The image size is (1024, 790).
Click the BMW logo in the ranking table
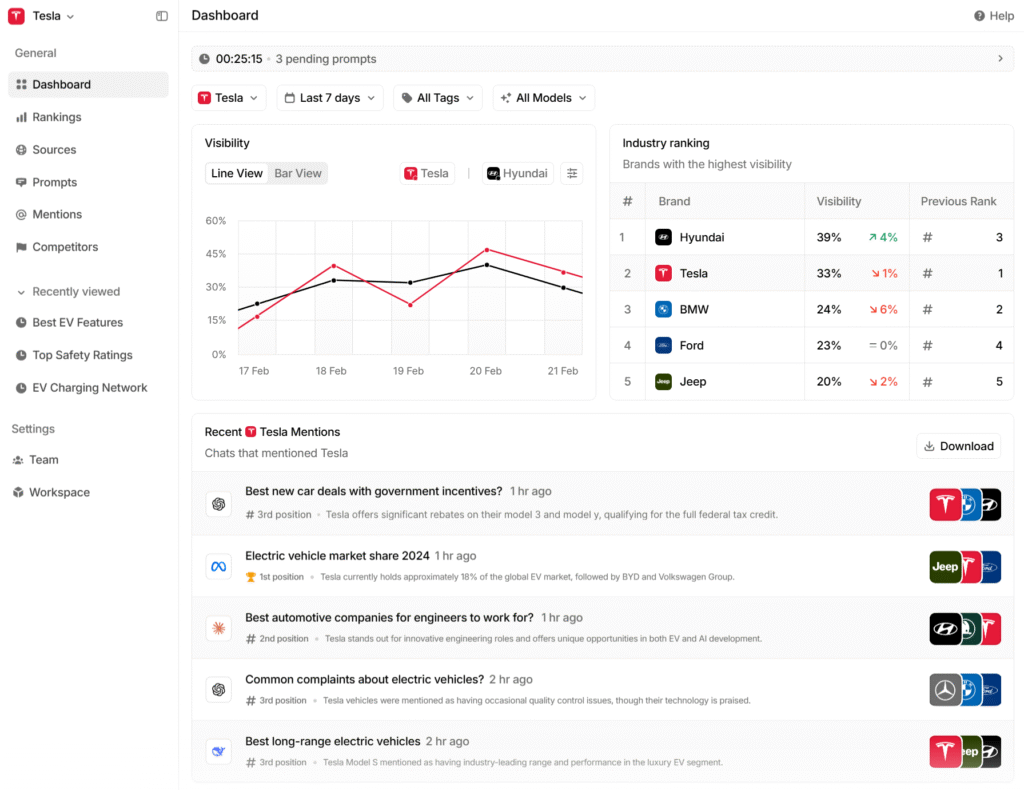coord(663,309)
